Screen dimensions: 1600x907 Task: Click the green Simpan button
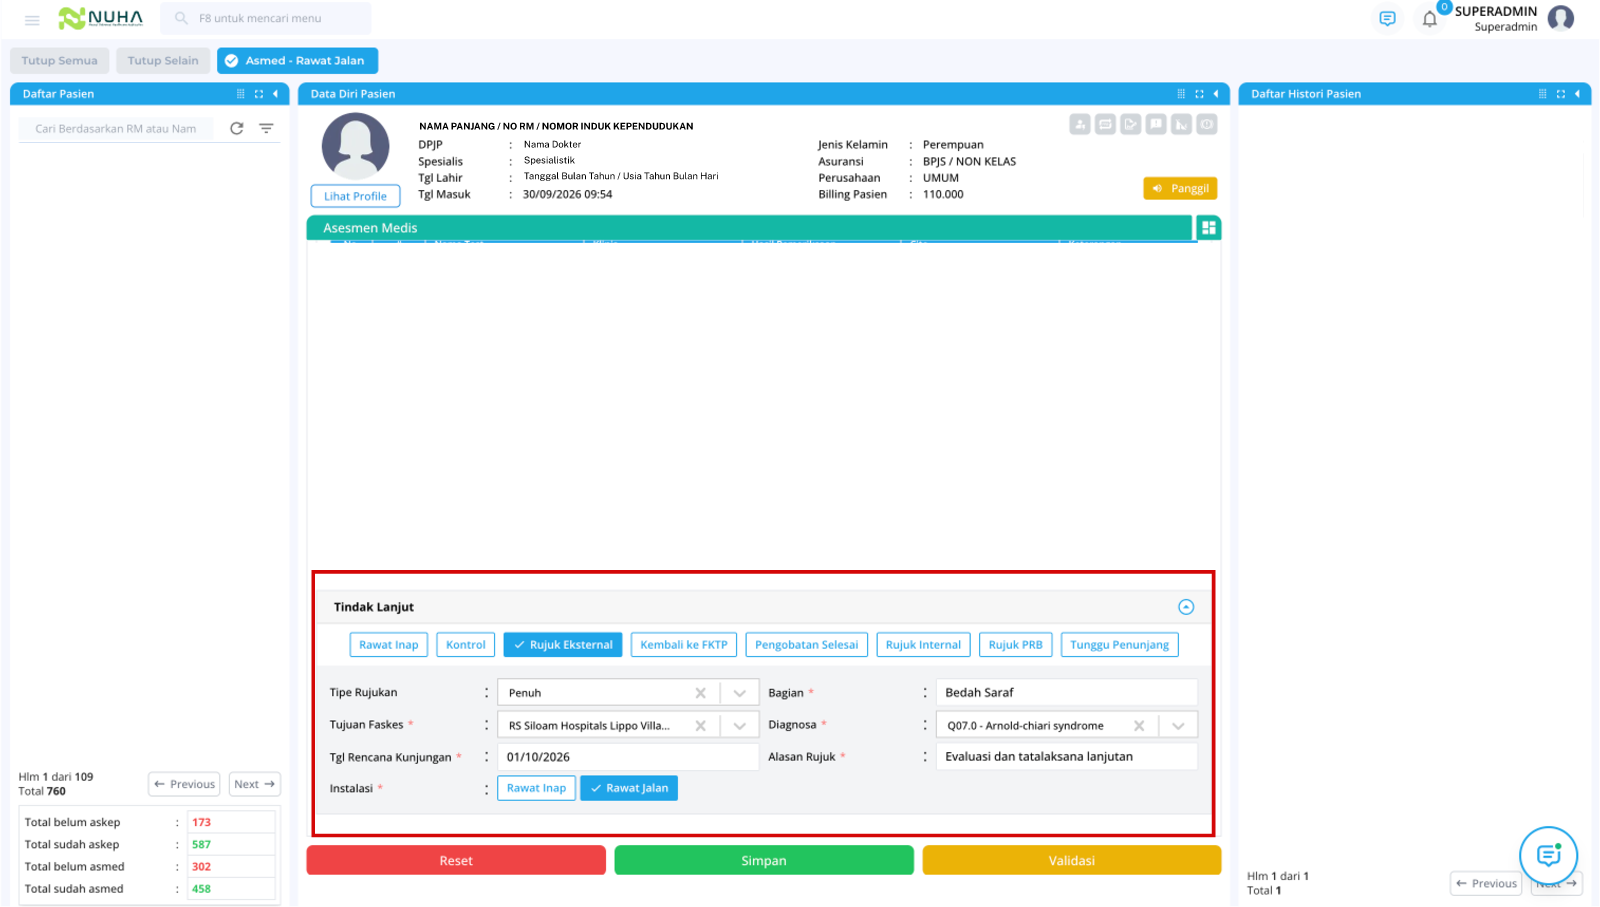pyautogui.click(x=764, y=861)
